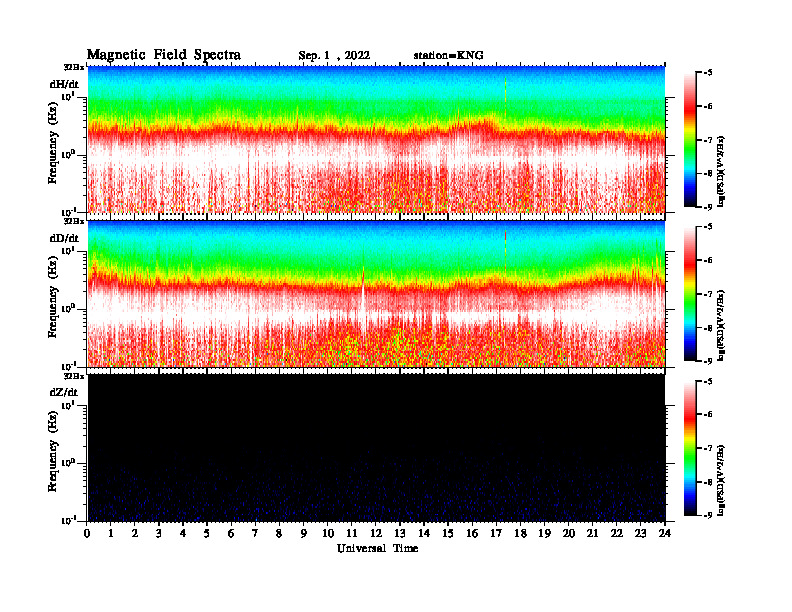Click the 10^1 frequency tick of dD/dt panel

pos(67,251)
